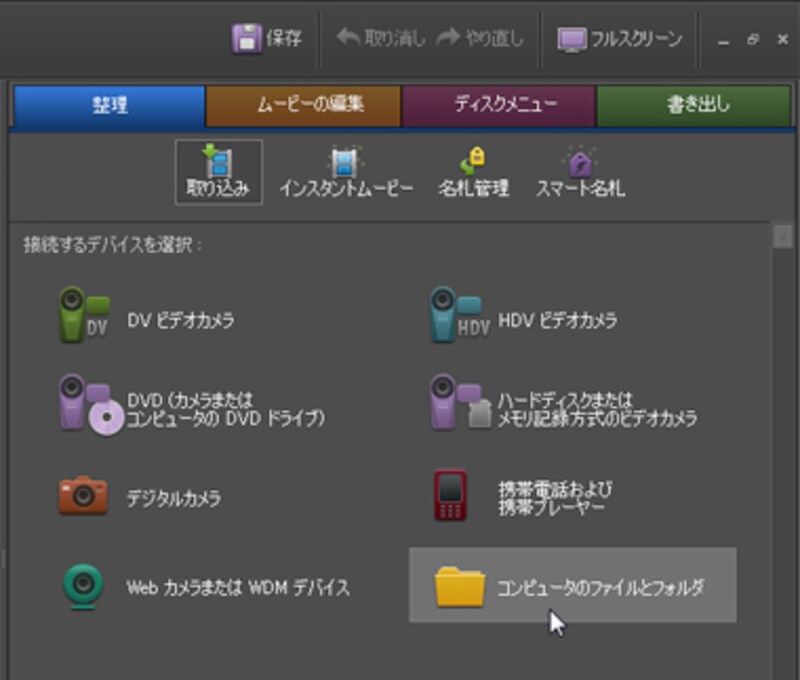Click the 保存 (Save) floppy icon
The image size is (800, 680).
click(x=246, y=39)
